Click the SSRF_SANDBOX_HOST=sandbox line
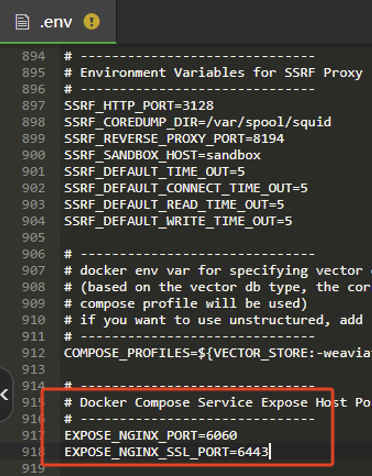This screenshot has height=476, width=372. point(162,155)
